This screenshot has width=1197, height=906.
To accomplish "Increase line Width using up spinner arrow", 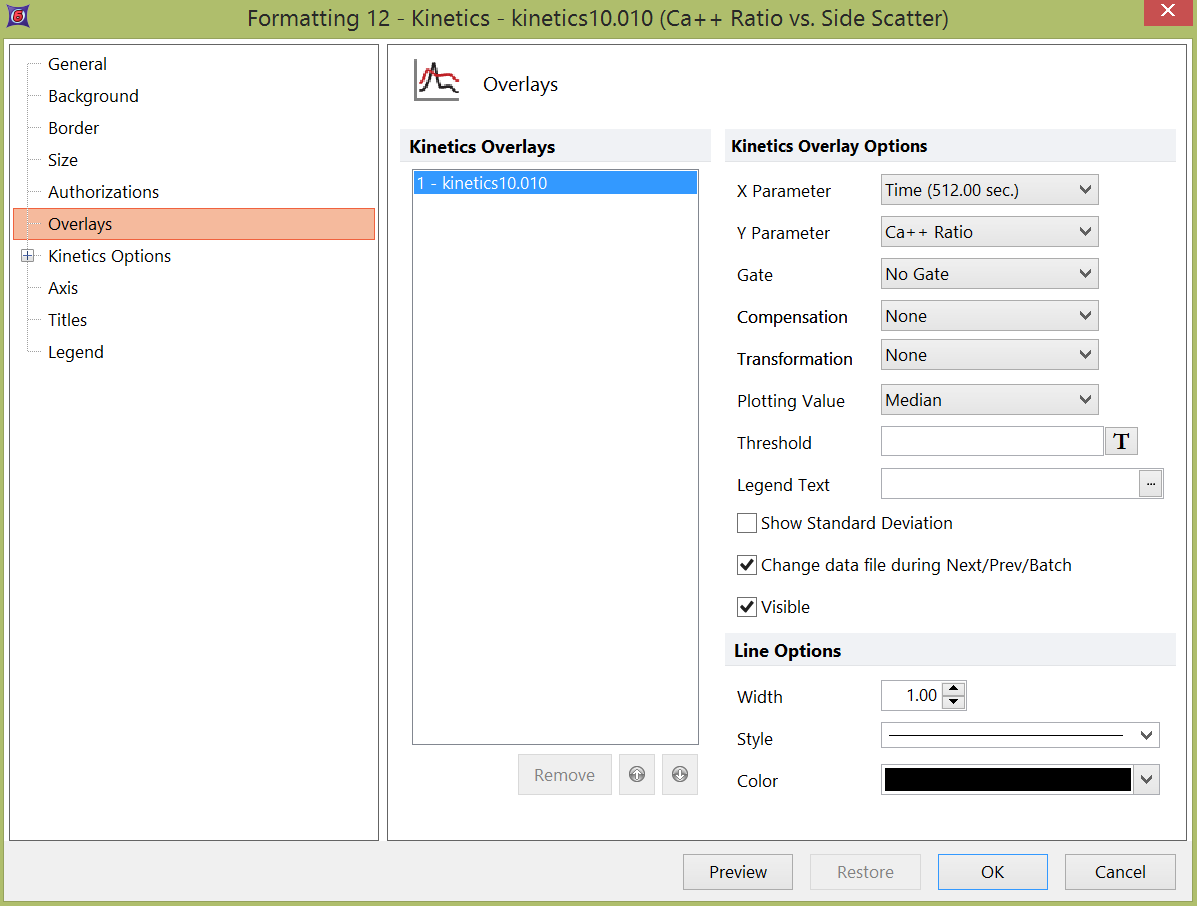I will (x=954, y=689).
